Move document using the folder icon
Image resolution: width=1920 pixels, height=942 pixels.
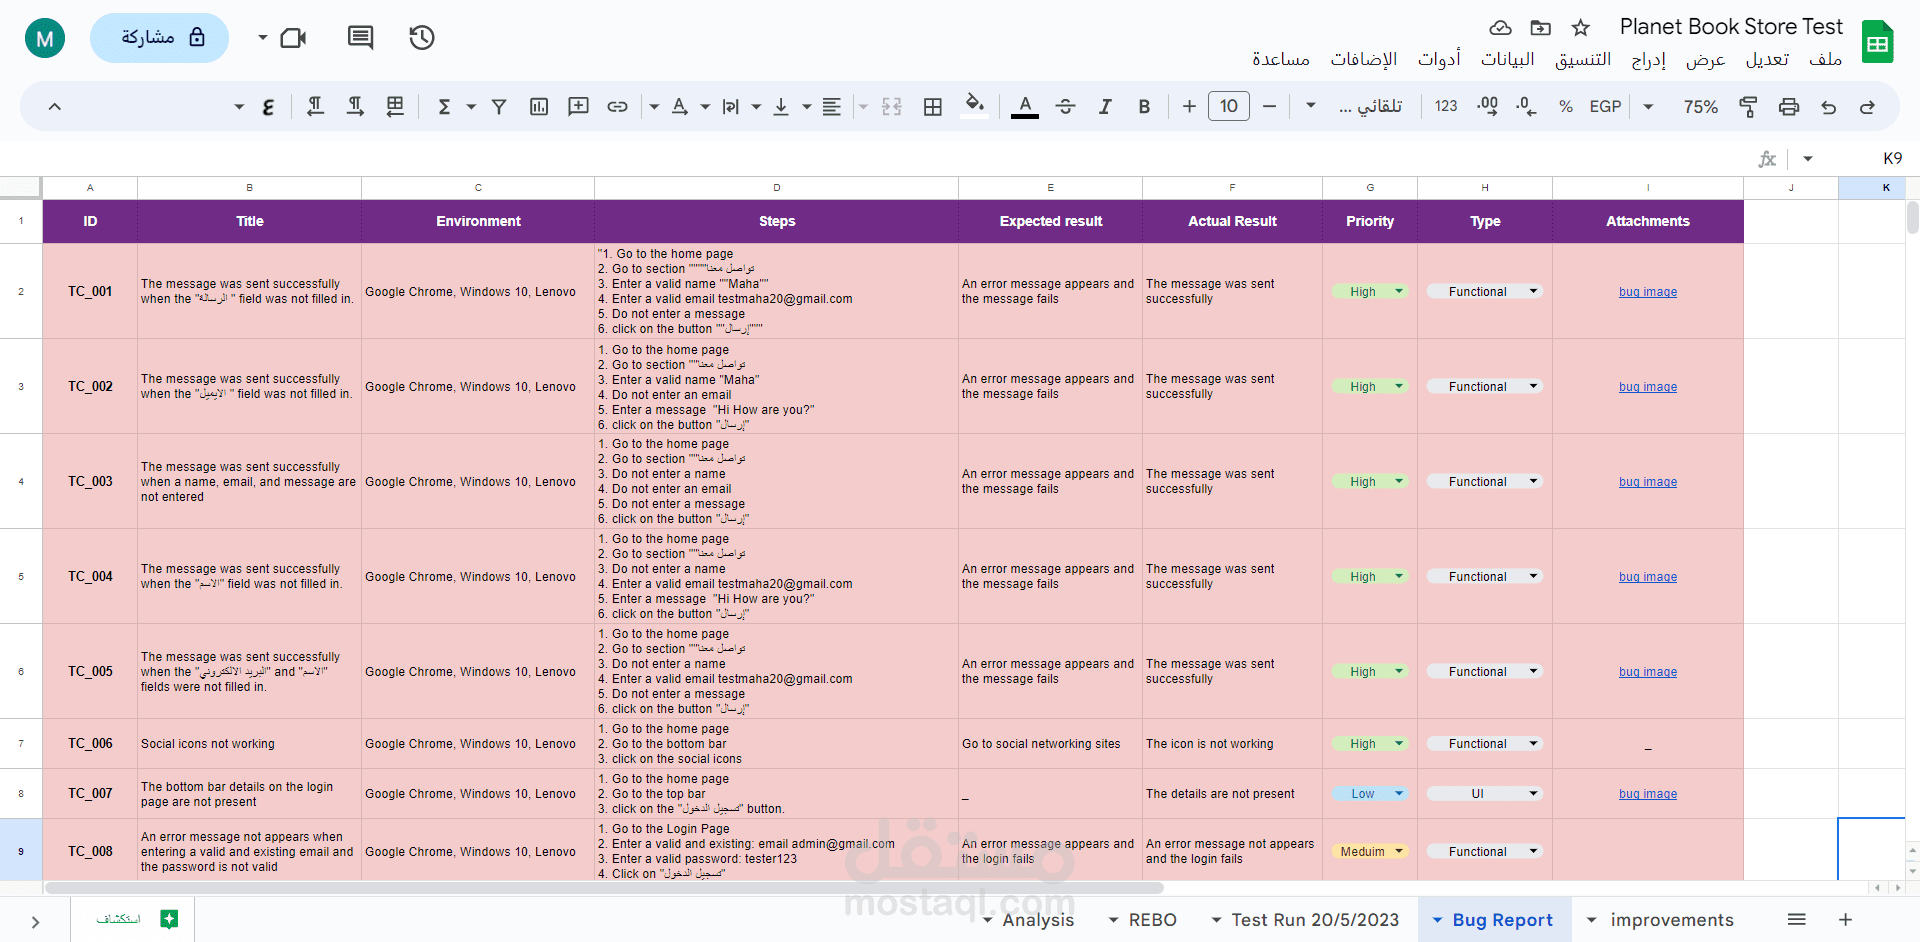click(1541, 27)
